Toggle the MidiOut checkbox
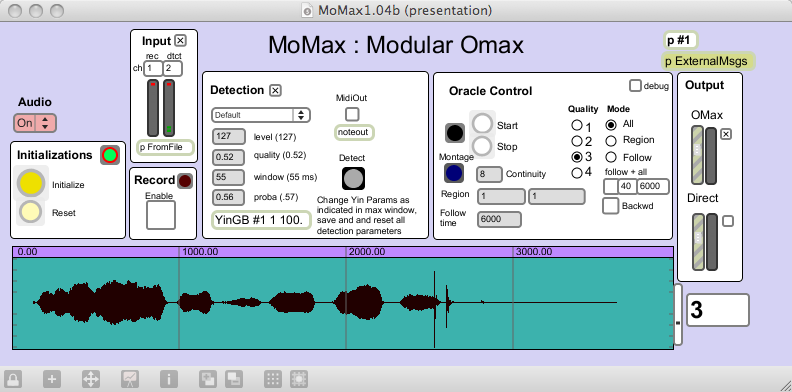Screen dimensions: 792x392 point(352,113)
